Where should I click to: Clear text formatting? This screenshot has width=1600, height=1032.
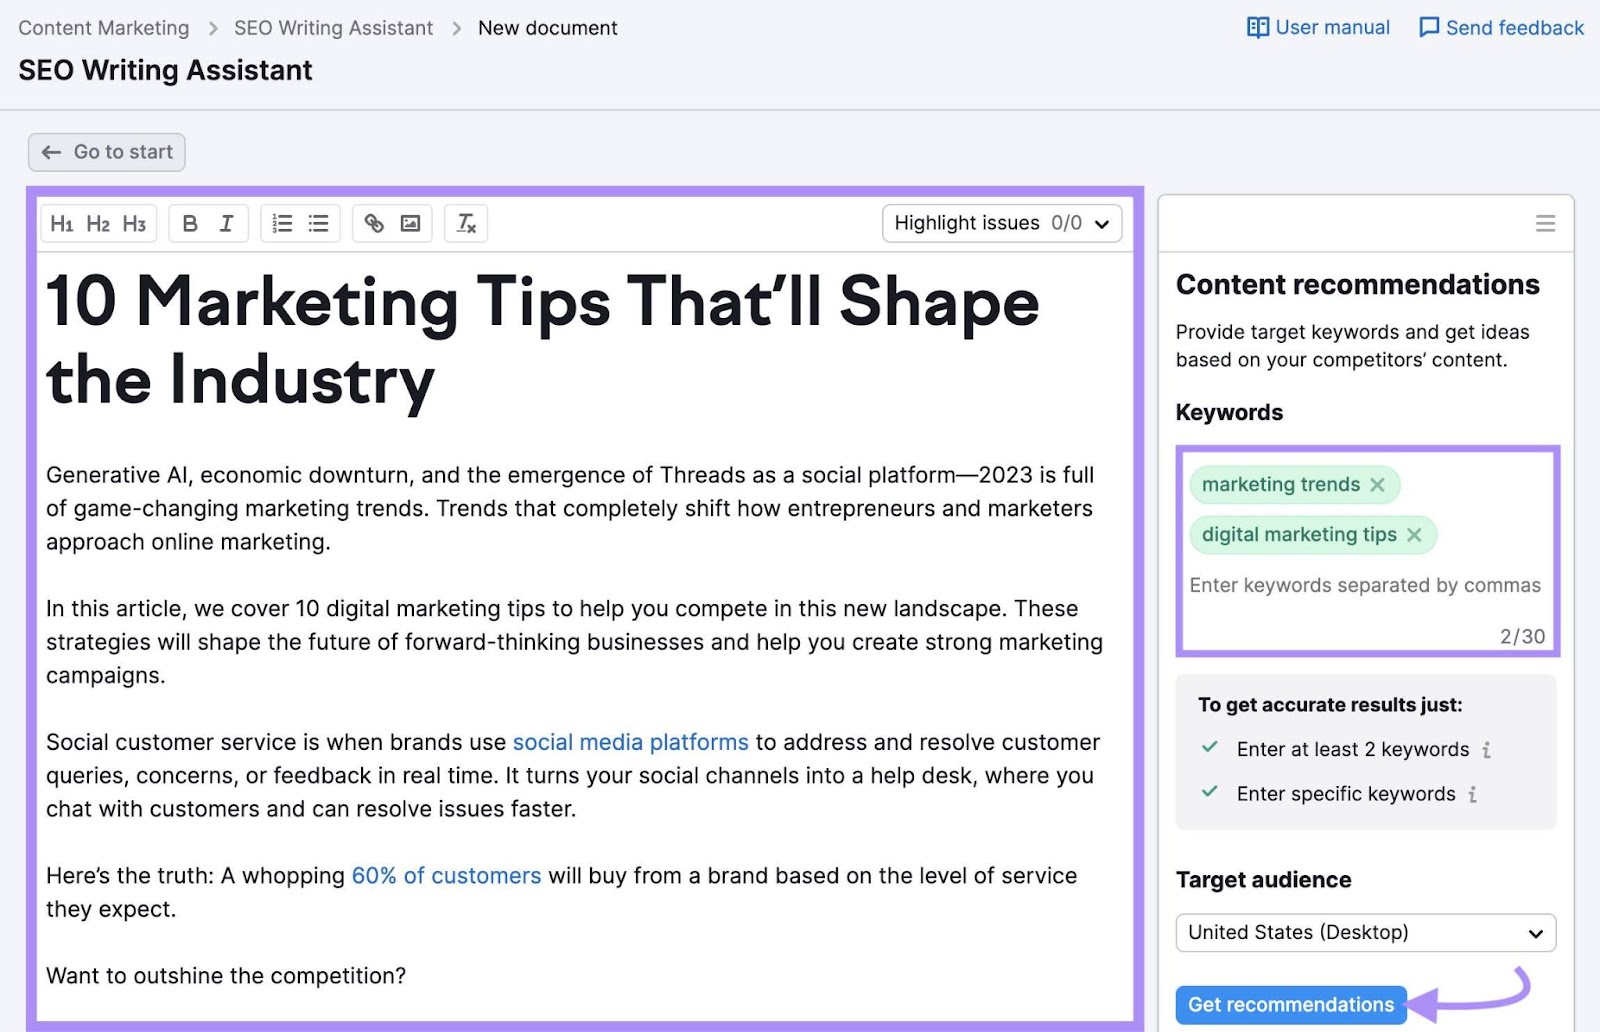coord(465,223)
